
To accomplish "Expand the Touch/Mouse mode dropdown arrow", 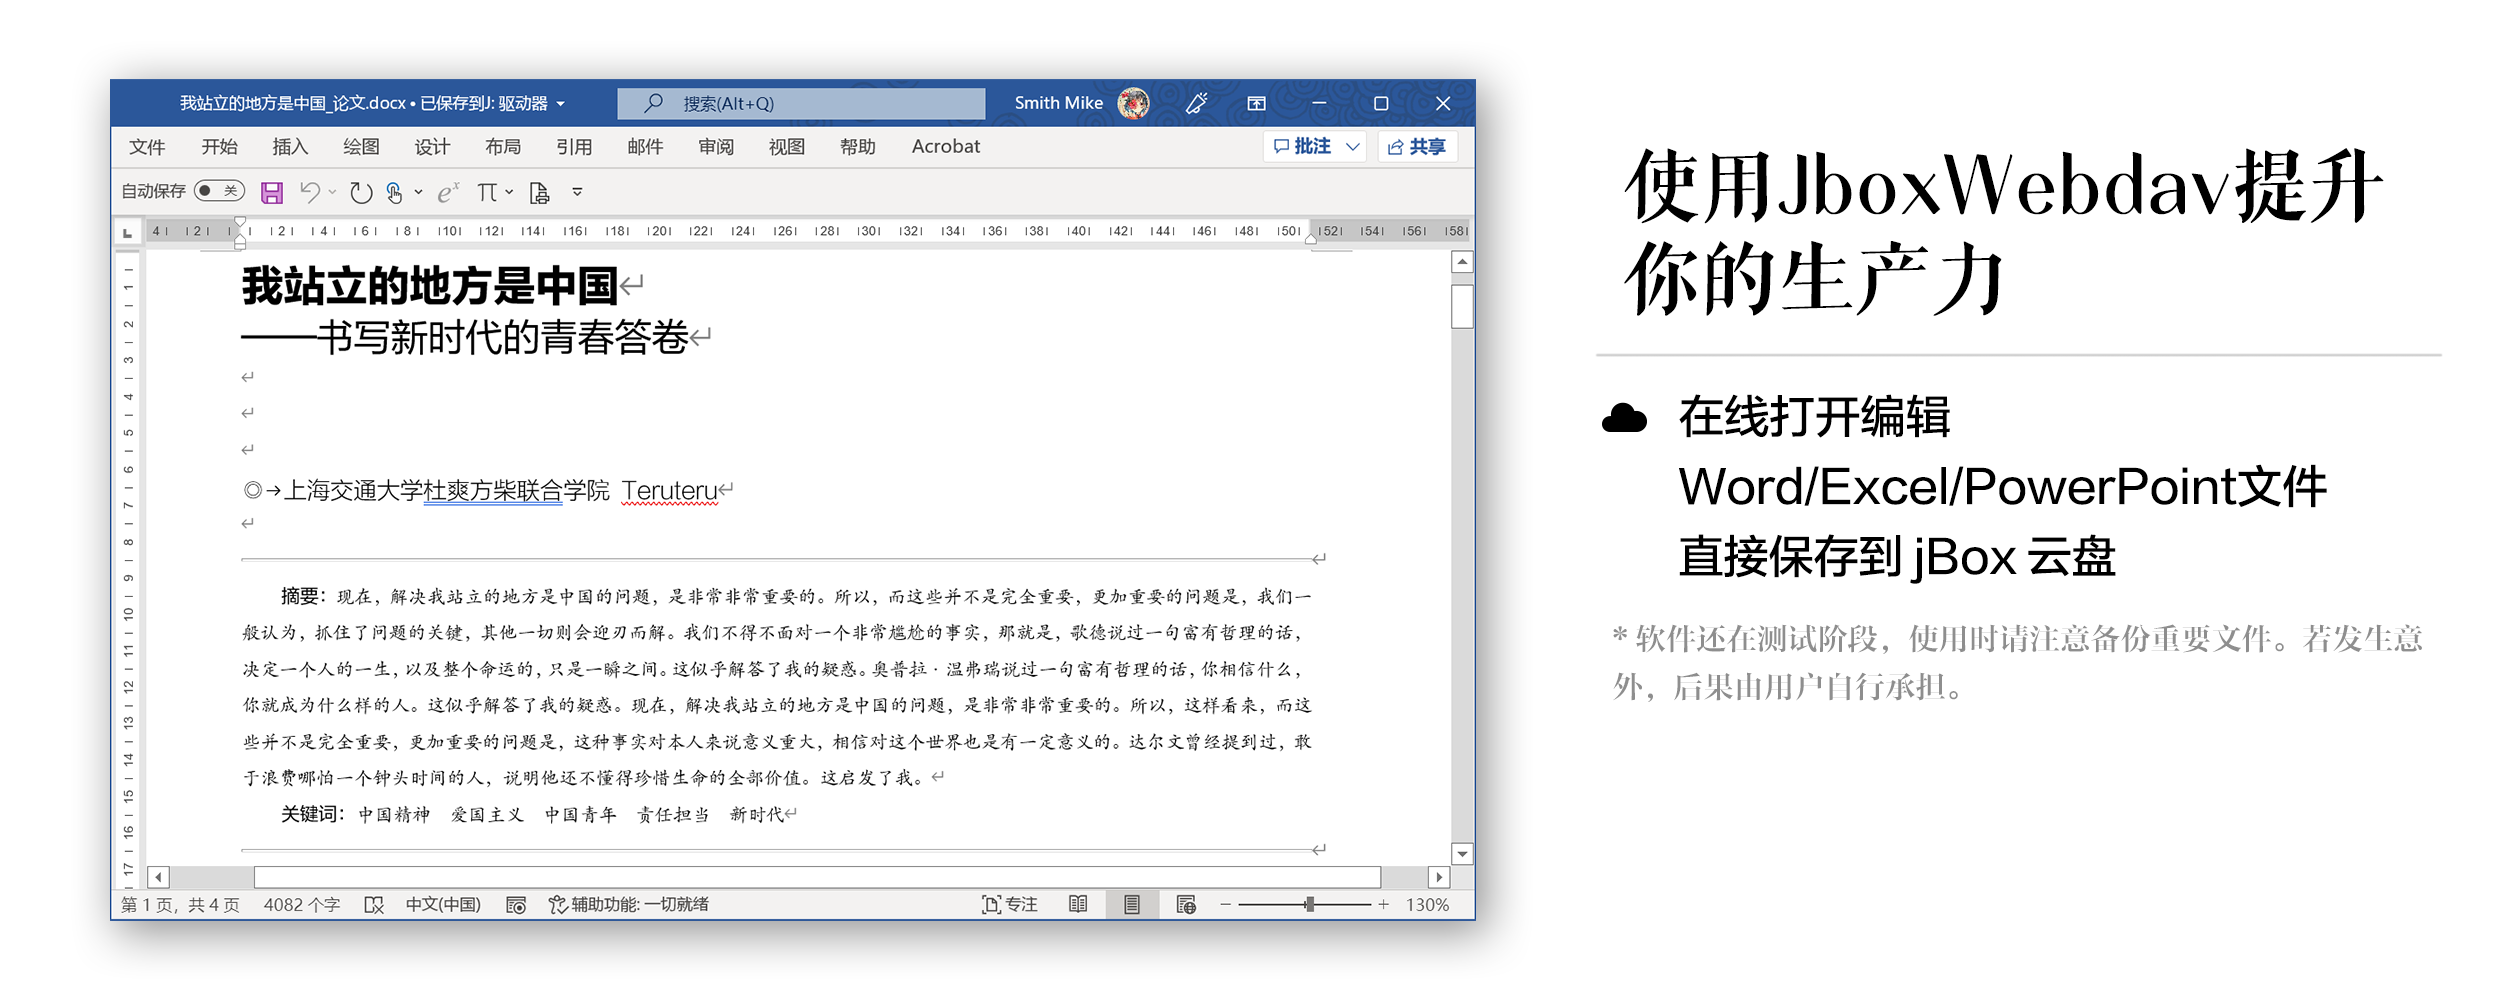I will pos(418,192).
